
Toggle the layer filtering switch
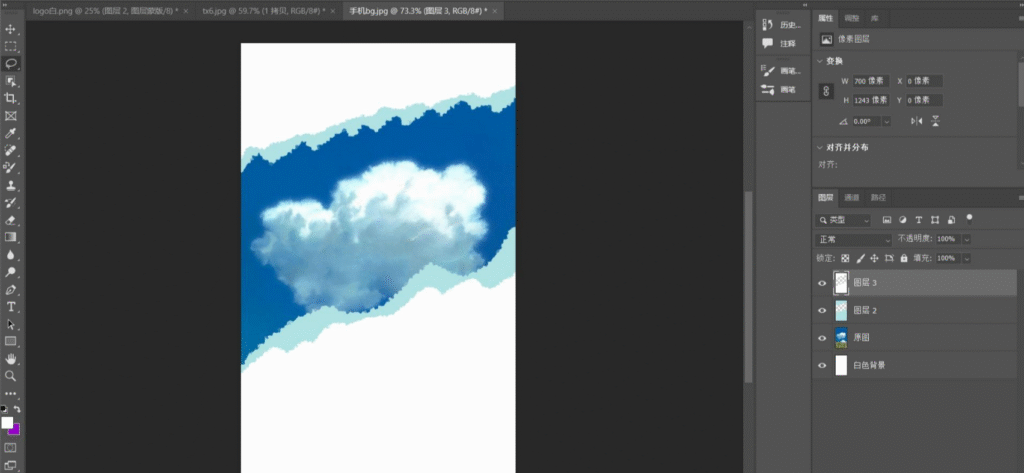[969, 219]
